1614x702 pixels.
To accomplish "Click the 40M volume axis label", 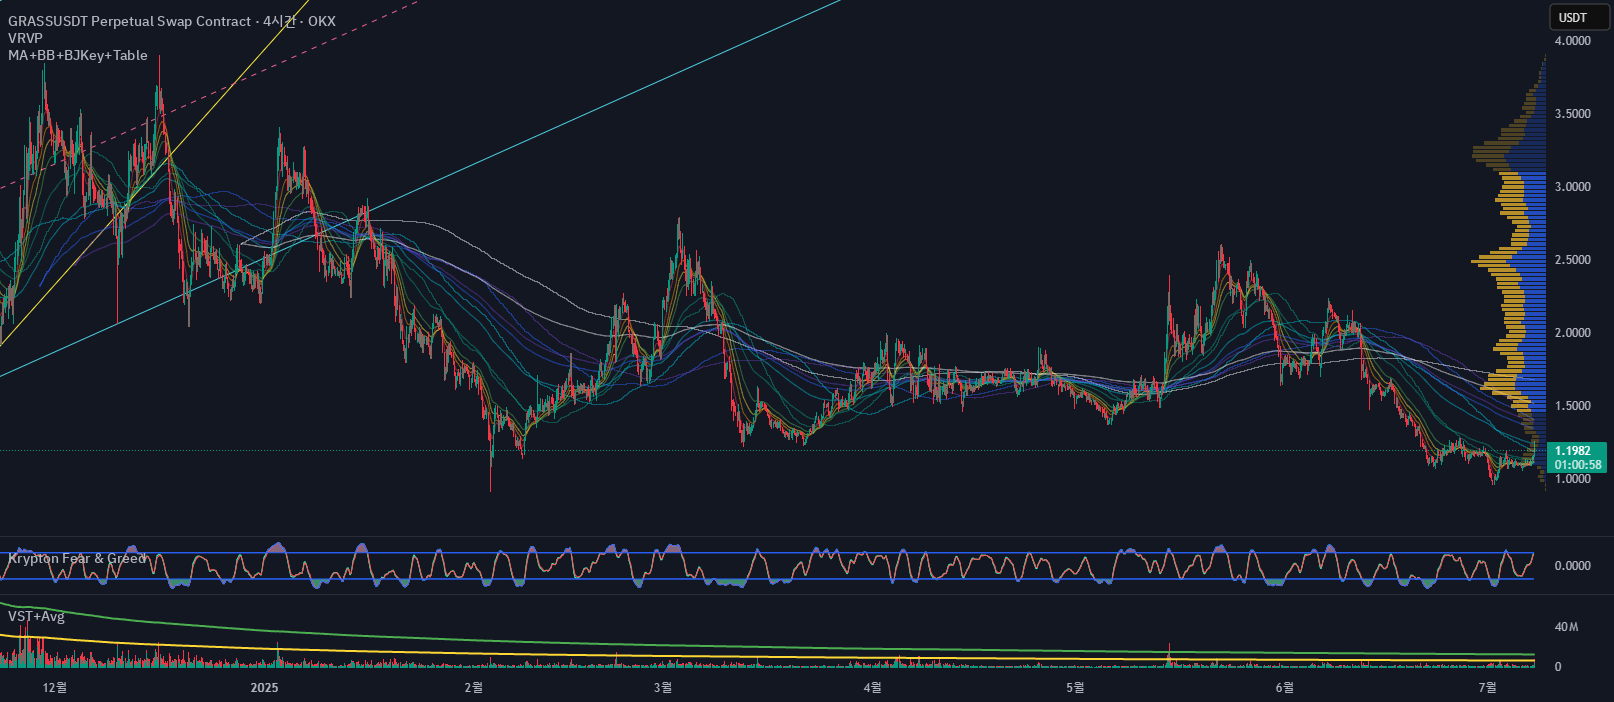I will 1566,627.
